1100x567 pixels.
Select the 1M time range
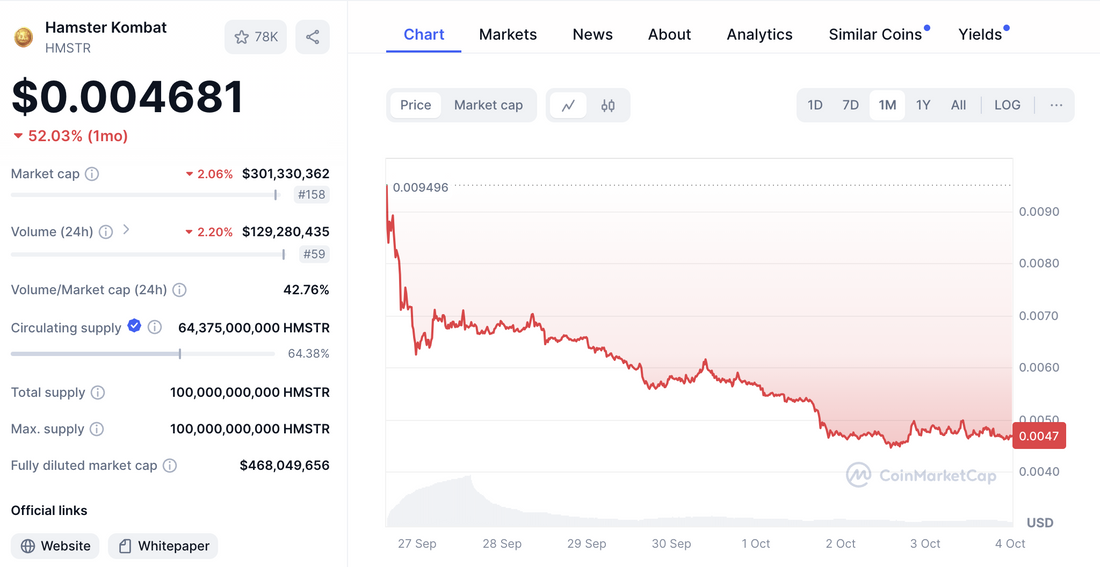(x=887, y=105)
